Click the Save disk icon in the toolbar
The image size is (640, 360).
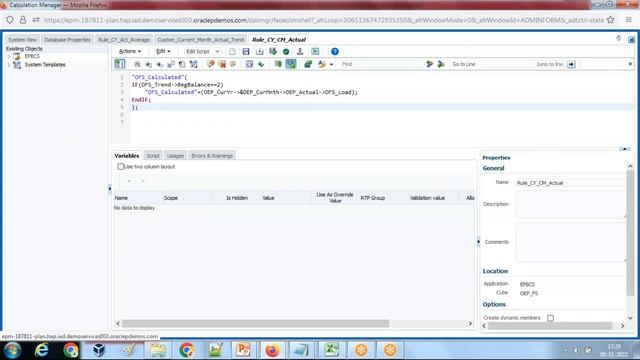246,51
